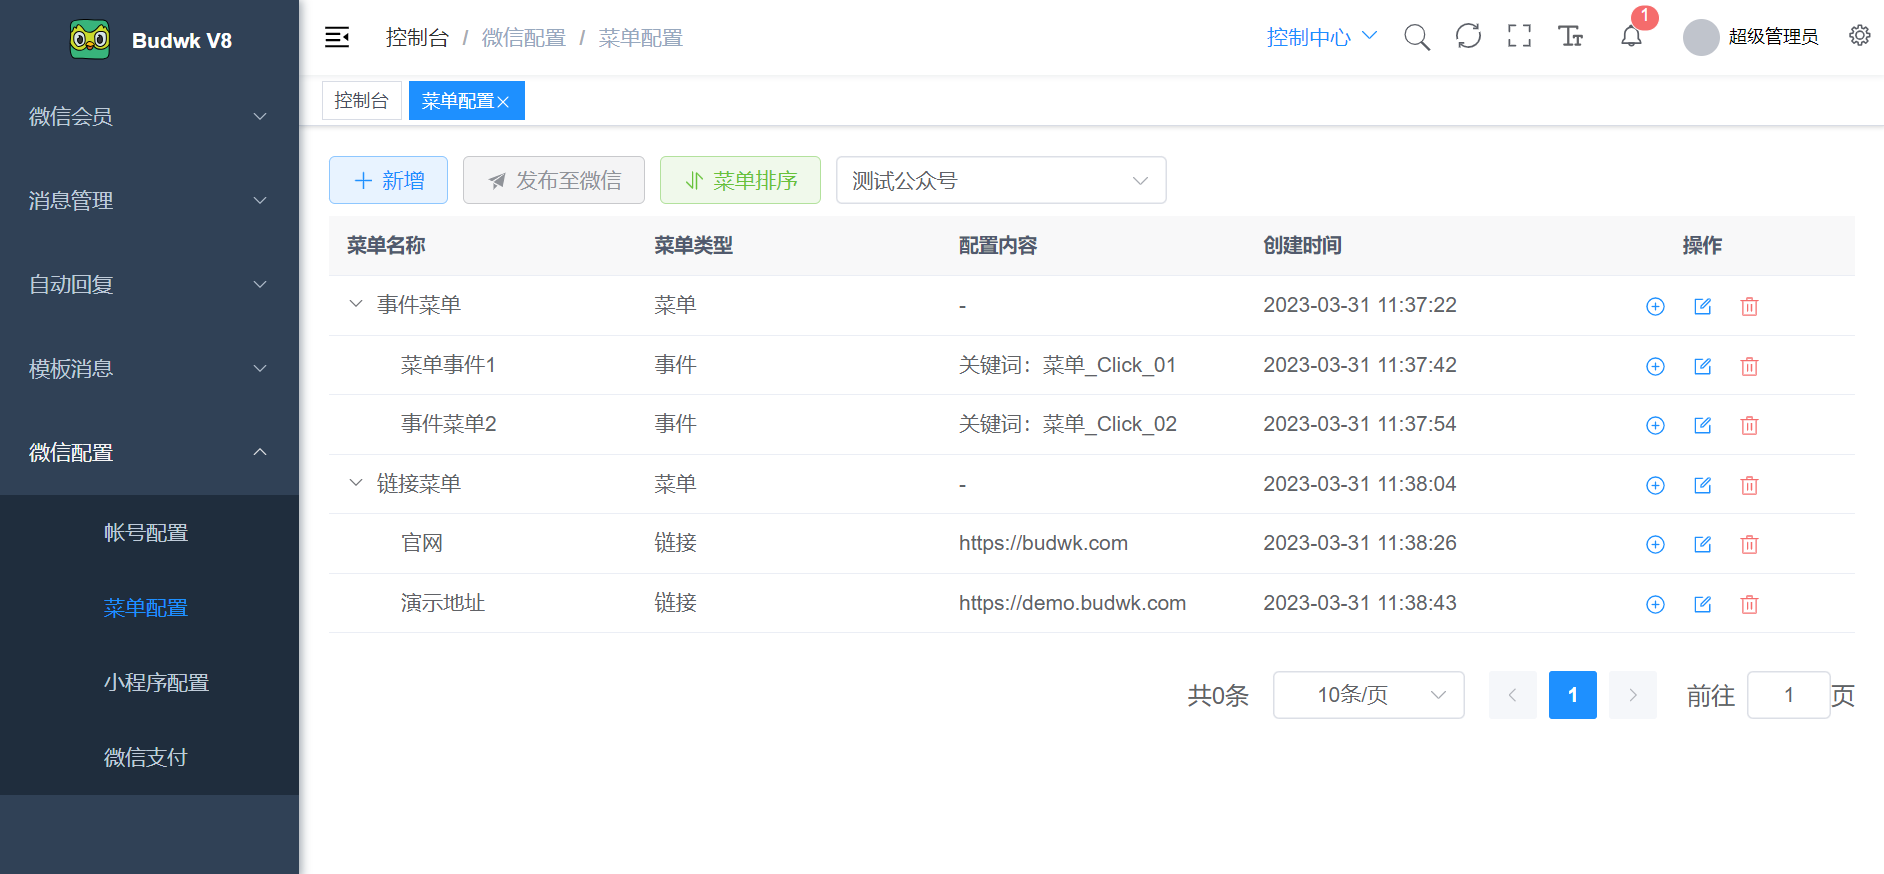Edit the 菜单事件1 row
Image resolution: width=1884 pixels, height=874 pixels.
[1702, 366]
